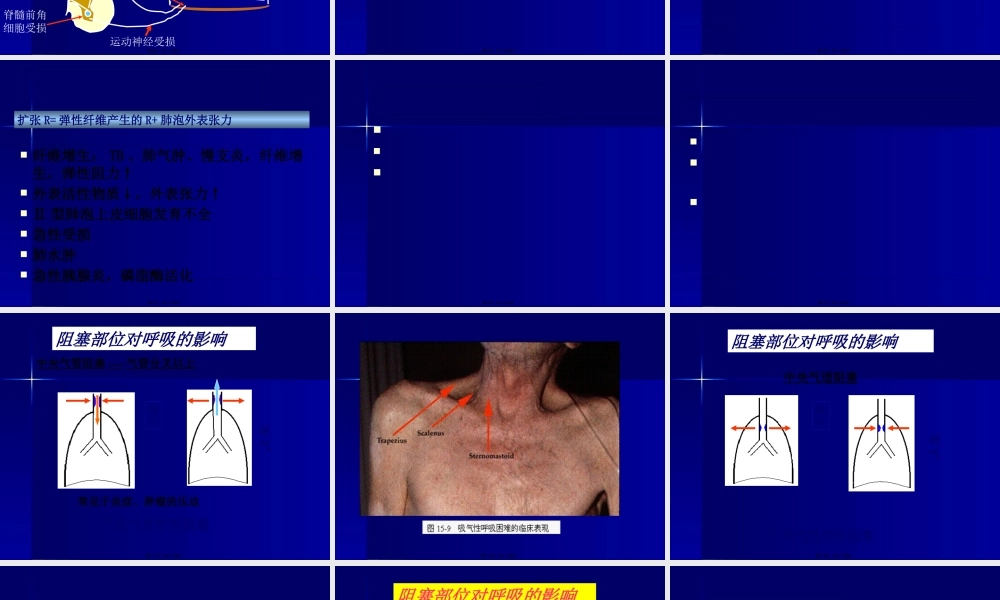Viewport: 1000px width, 600px height.
Task: Click the 'Trapezius' label in the photo
Action: [x=392, y=441]
